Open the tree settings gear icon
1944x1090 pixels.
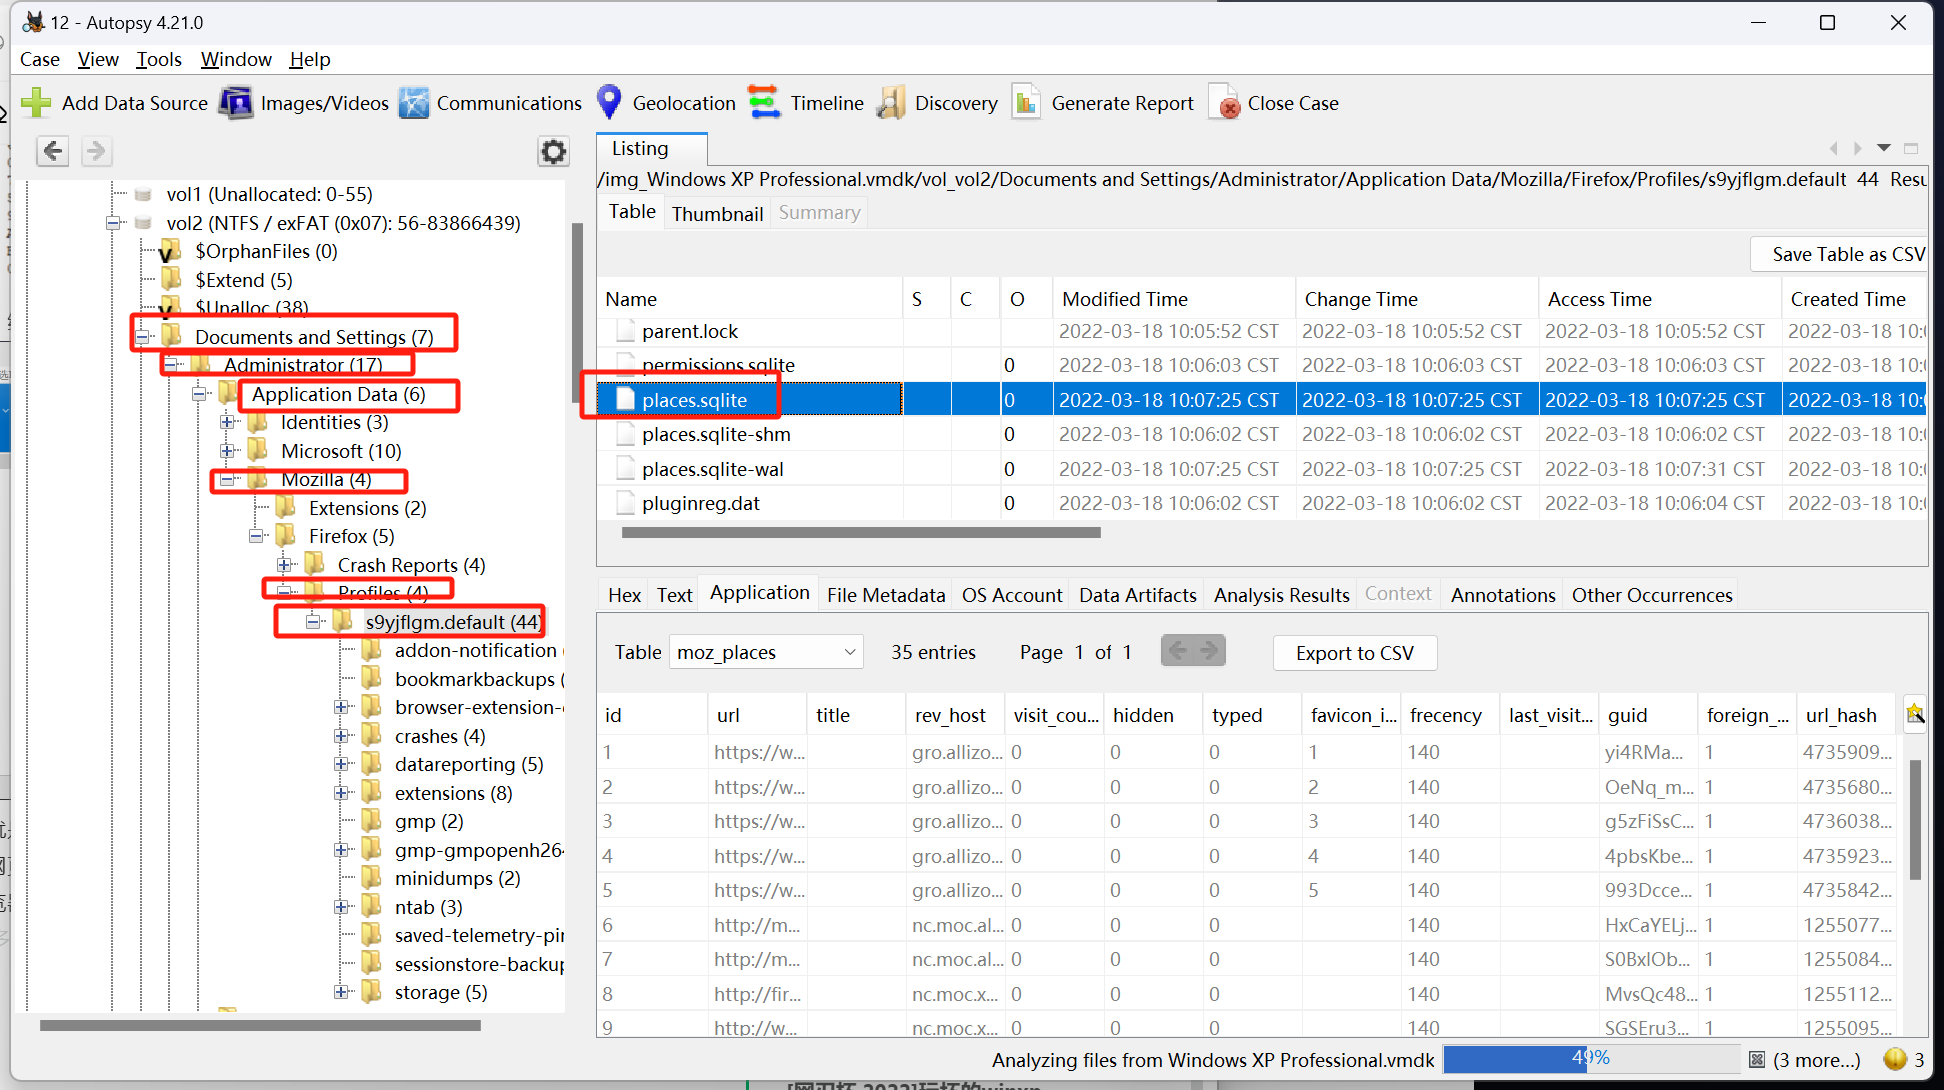tap(553, 151)
